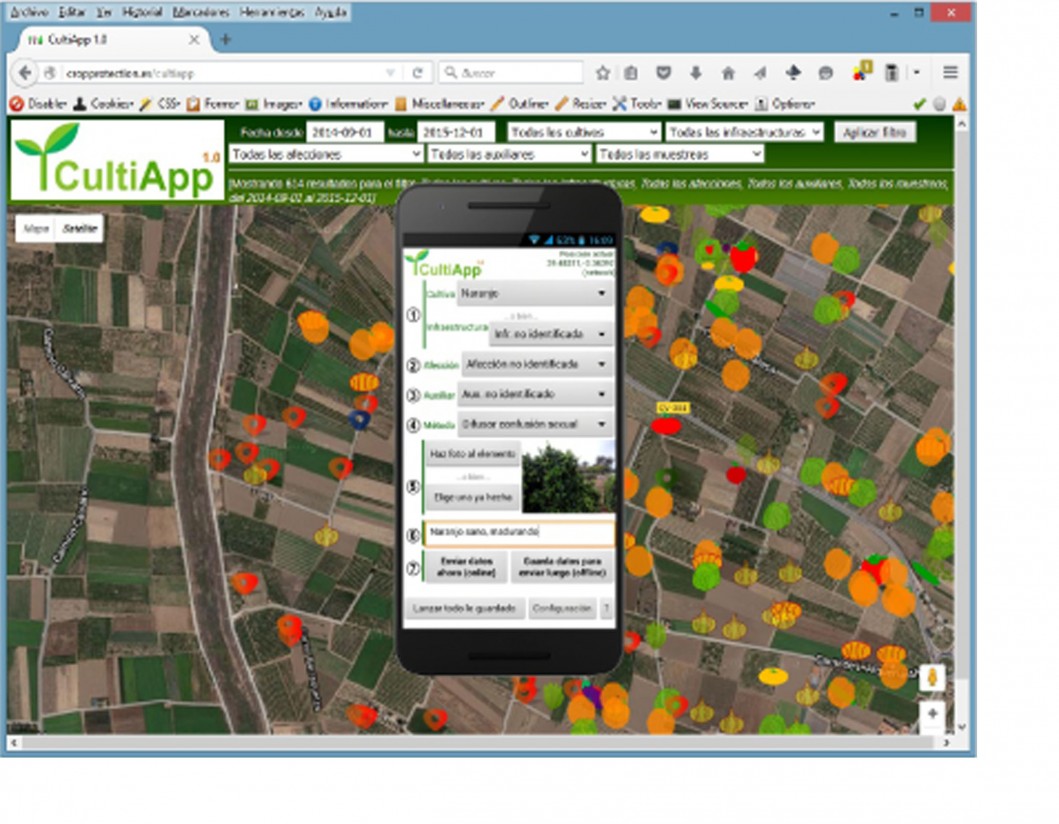Viewport: 1059px width, 824px height.
Task: Open the Miscellaneous developer toolbar menu
Action: (440, 104)
